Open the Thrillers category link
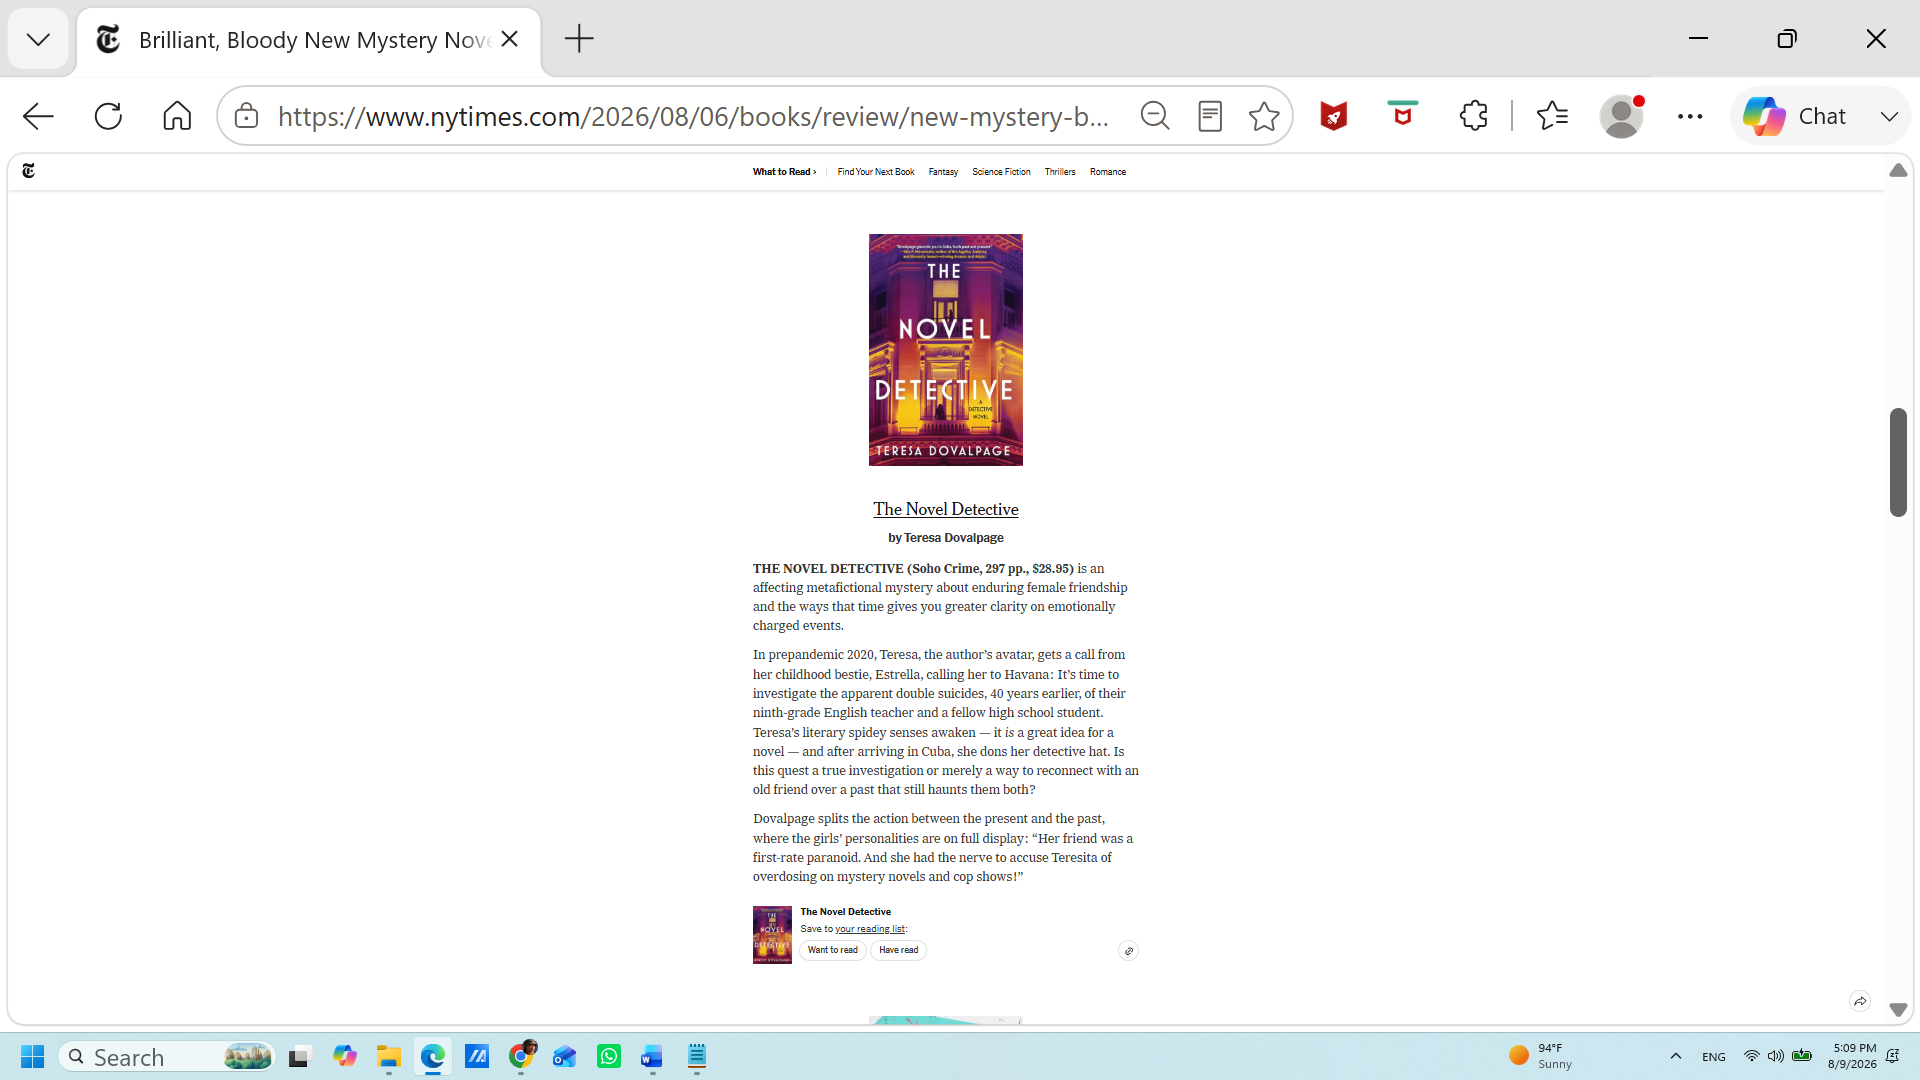Viewport: 1920px width, 1080px height. pyautogui.click(x=1060, y=172)
